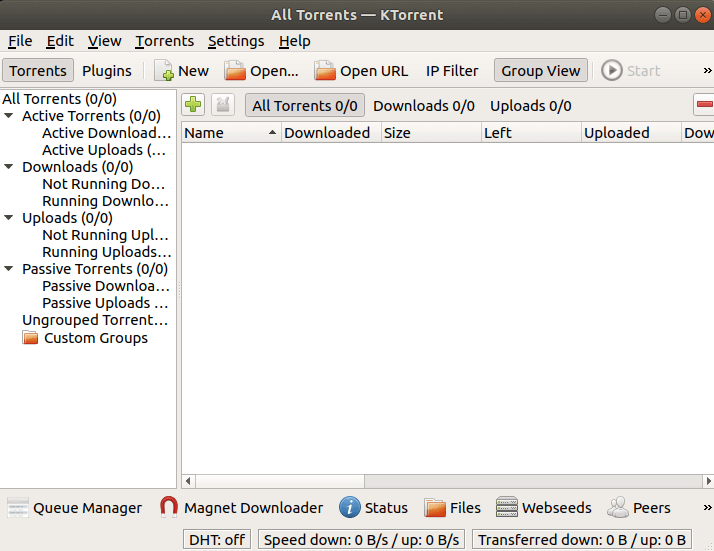
Task: Click the Open URL icon
Action: pyautogui.click(x=325, y=71)
